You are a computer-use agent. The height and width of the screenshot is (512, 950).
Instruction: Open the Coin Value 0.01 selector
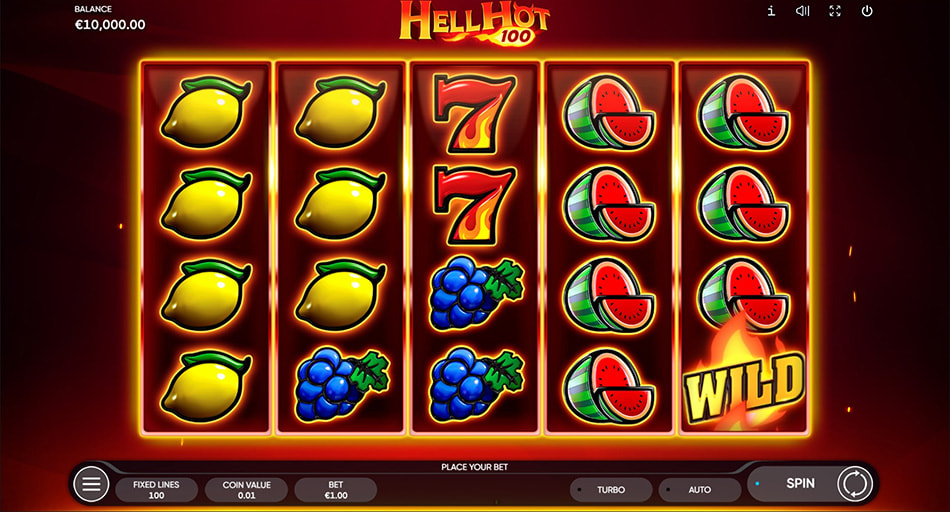pyautogui.click(x=247, y=490)
